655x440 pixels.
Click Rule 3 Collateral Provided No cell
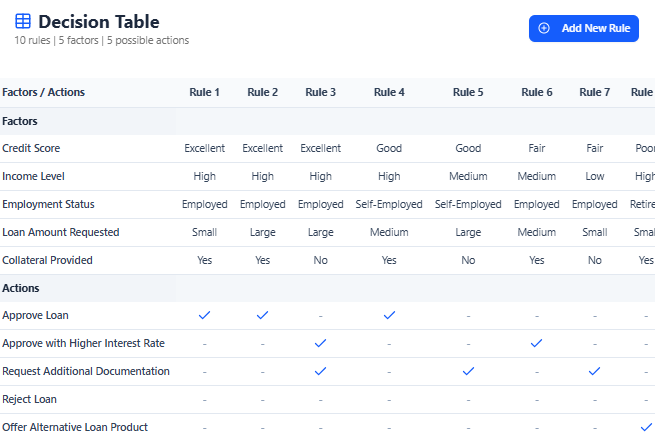pos(320,260)
